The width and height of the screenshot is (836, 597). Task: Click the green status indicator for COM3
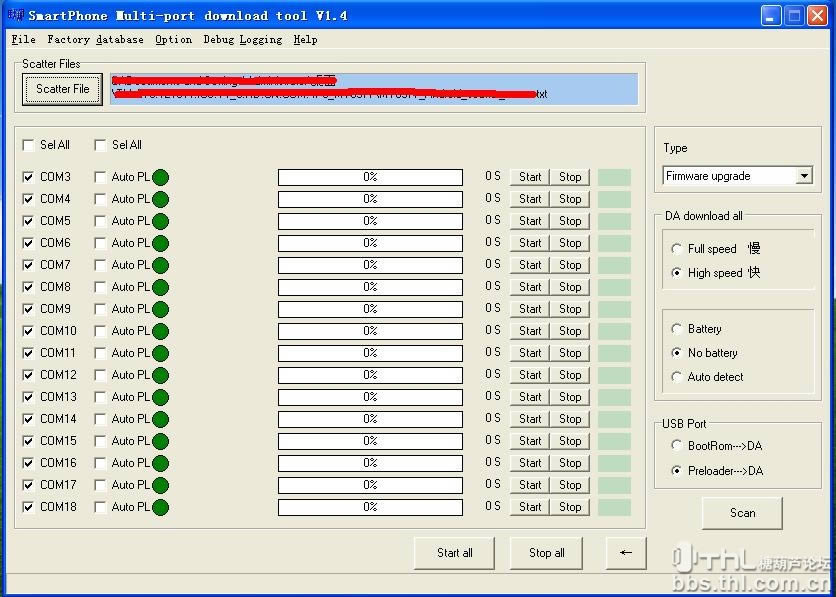pos(160,177)
